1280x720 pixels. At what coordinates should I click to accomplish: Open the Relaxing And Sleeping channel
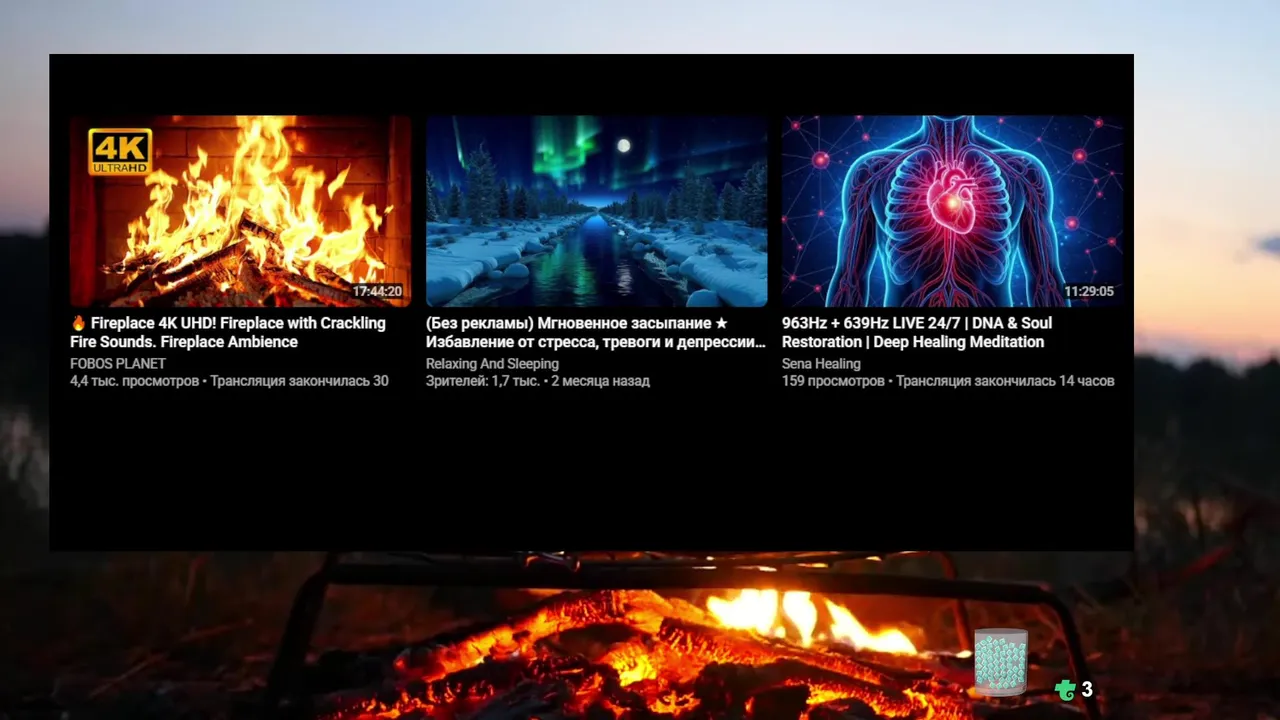492,364
